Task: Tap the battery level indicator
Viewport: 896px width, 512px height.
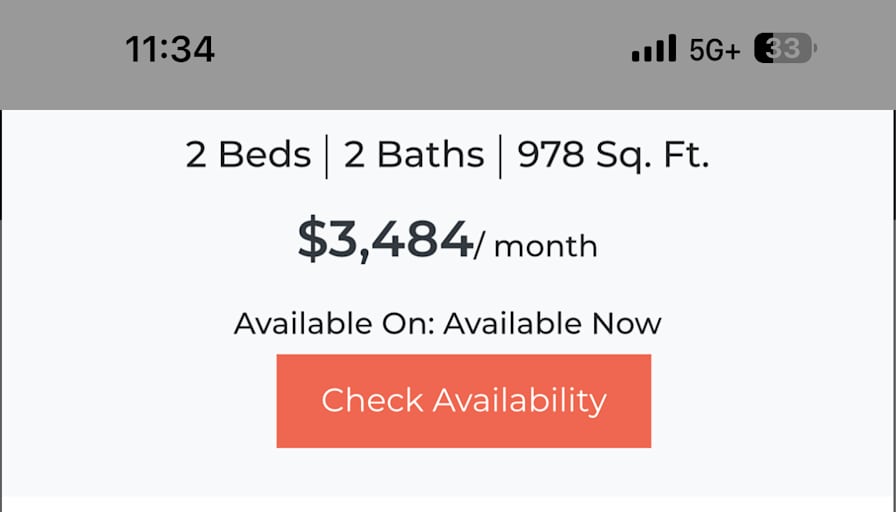Action: tap(785, 48)
